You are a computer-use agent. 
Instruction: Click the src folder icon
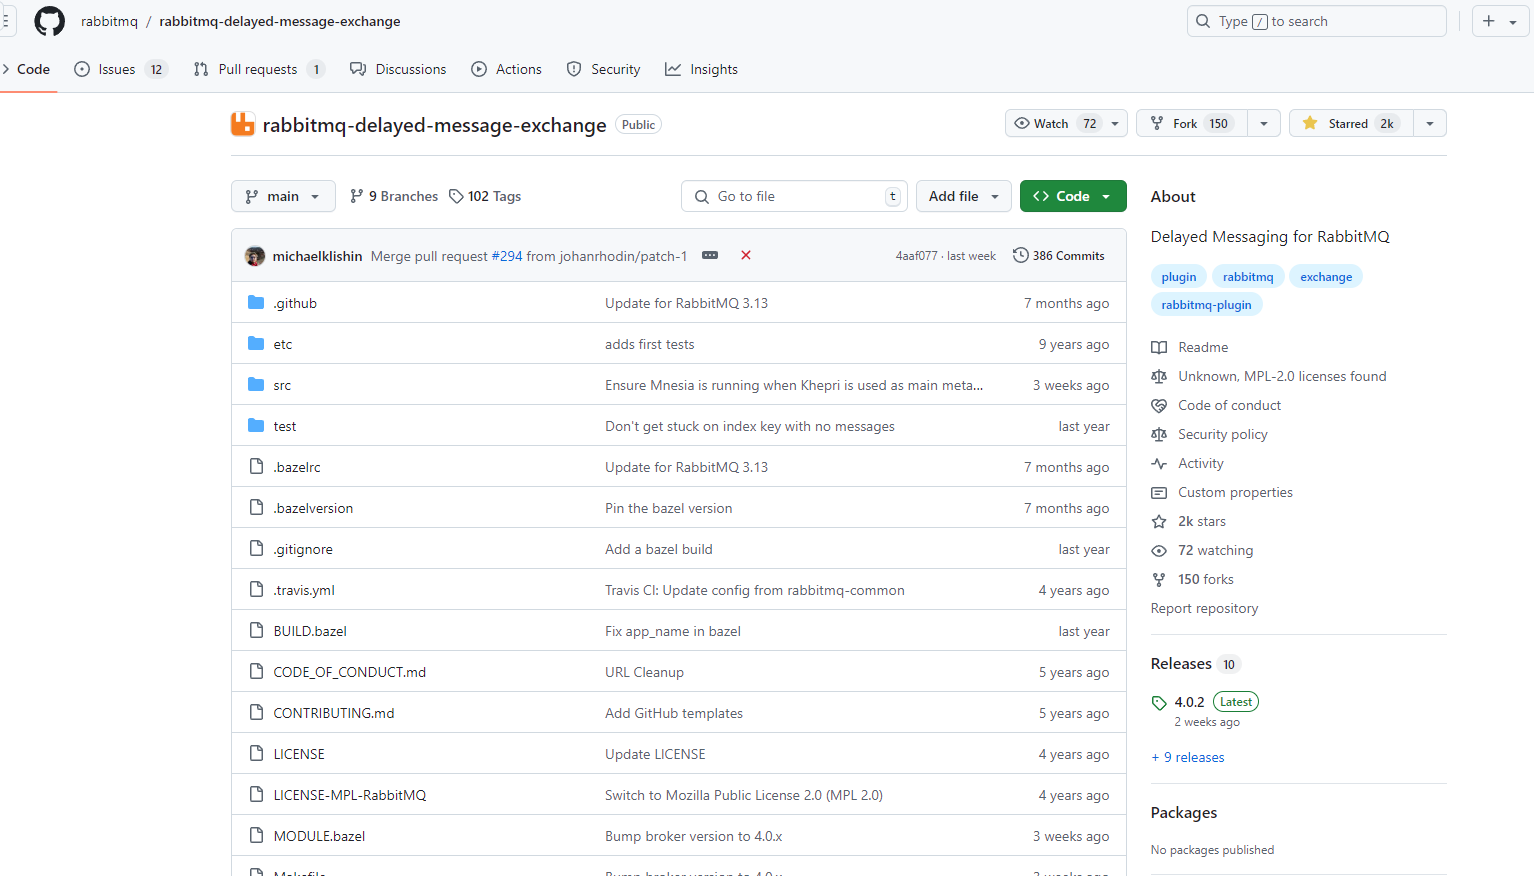point(256,384)
